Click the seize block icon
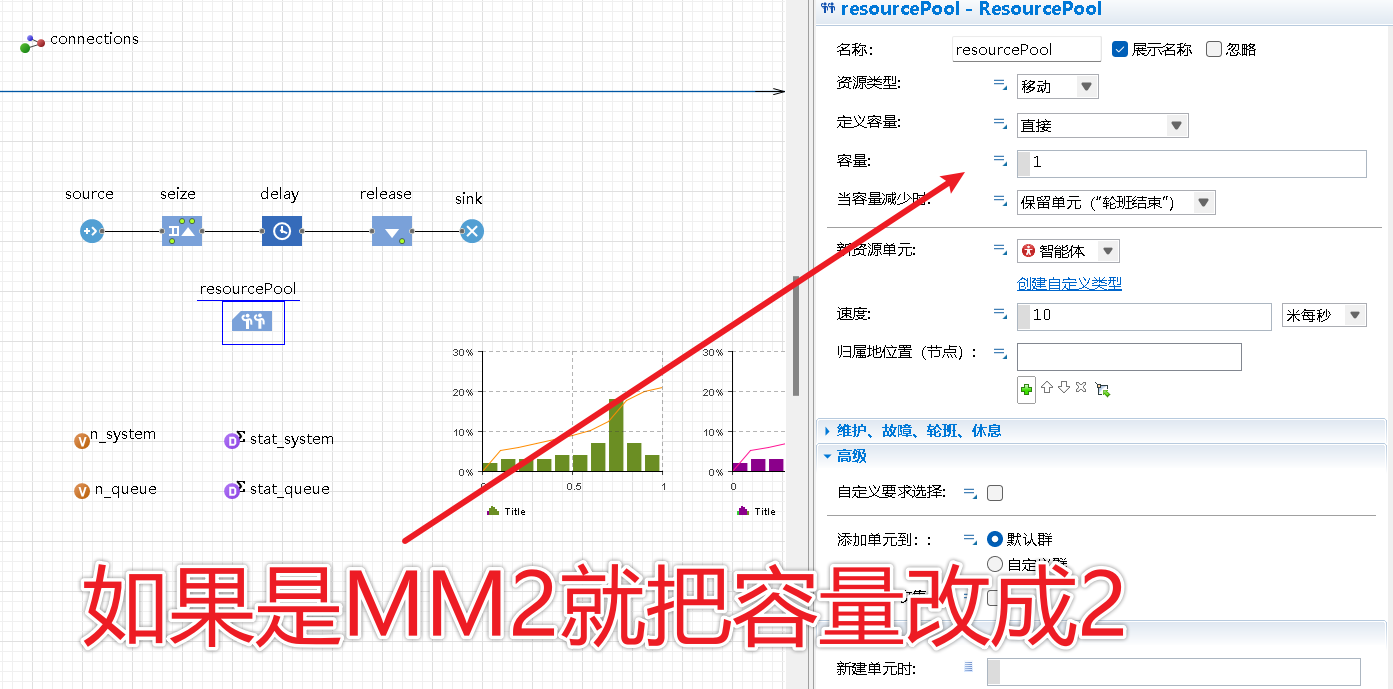 [181, 231]
